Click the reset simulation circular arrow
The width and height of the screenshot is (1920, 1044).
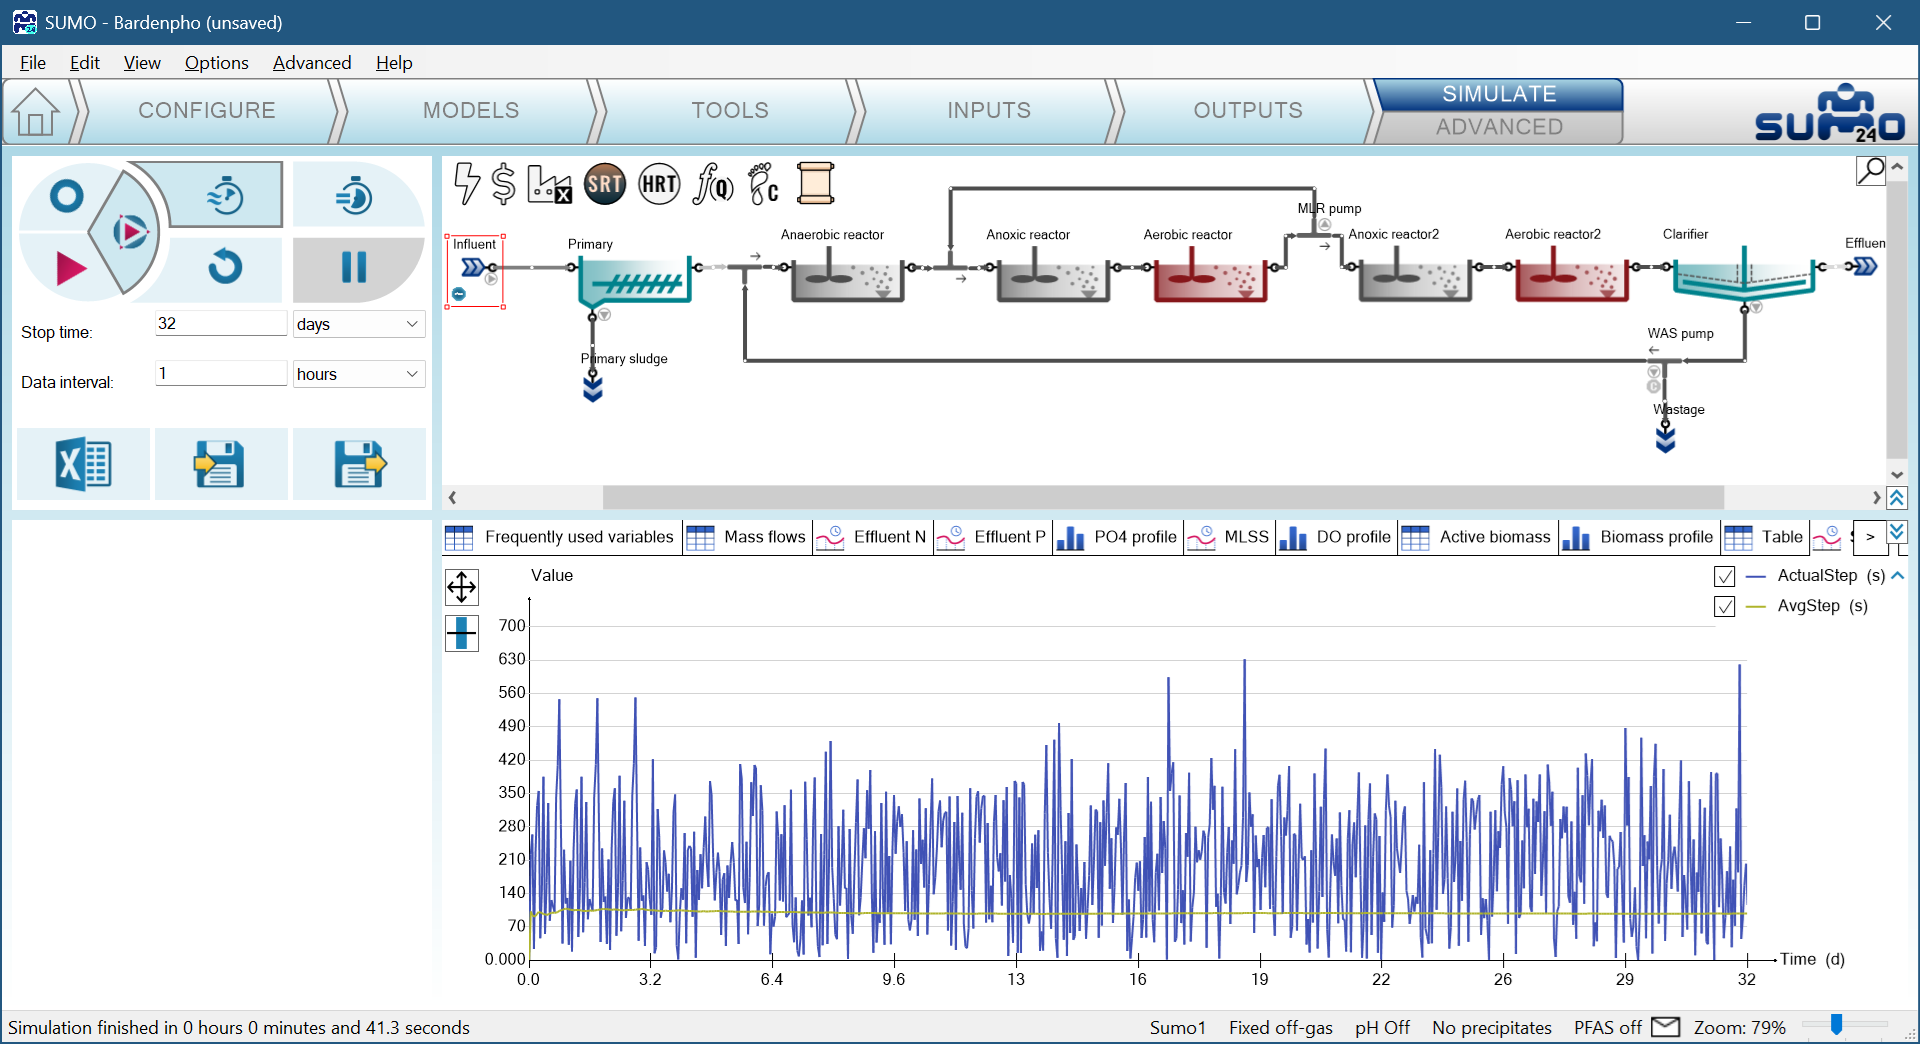pyautogui.click(x=225, y=267)
